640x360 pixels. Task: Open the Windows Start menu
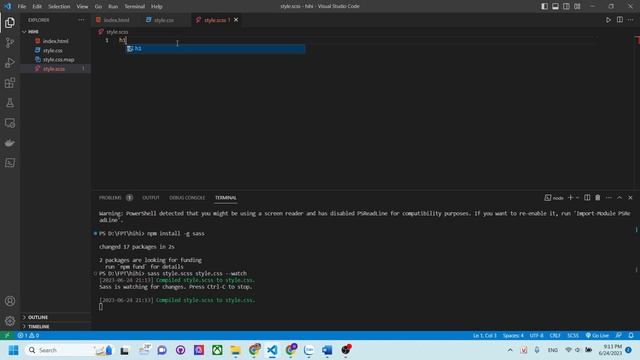pyautogui.click(x=13, y=350)
